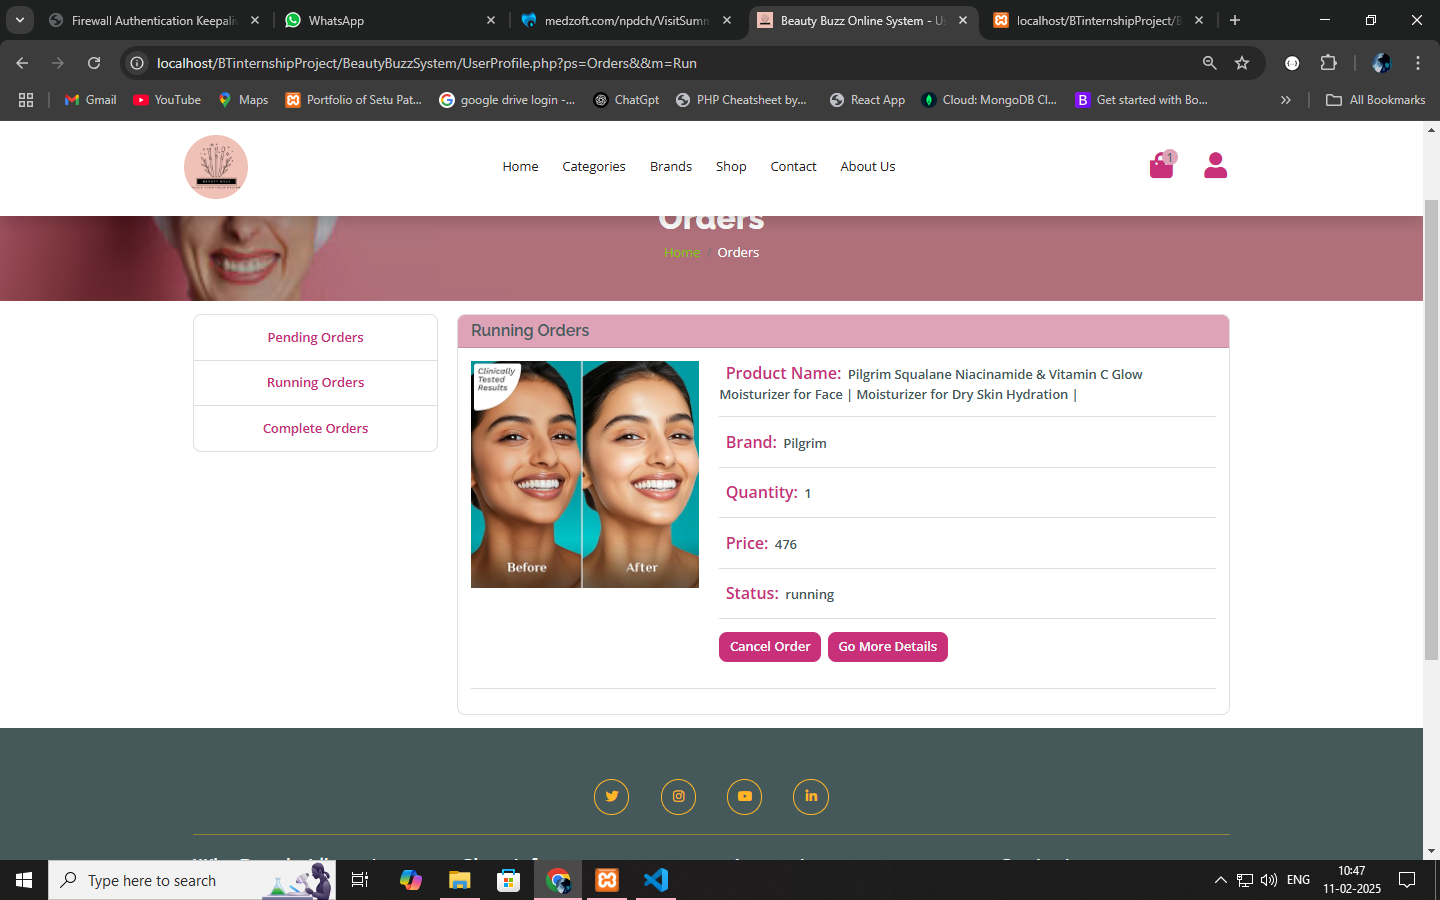Open the user profile icon
The width and height of the screenshot is (1440, 900).
coord(1215,165)
